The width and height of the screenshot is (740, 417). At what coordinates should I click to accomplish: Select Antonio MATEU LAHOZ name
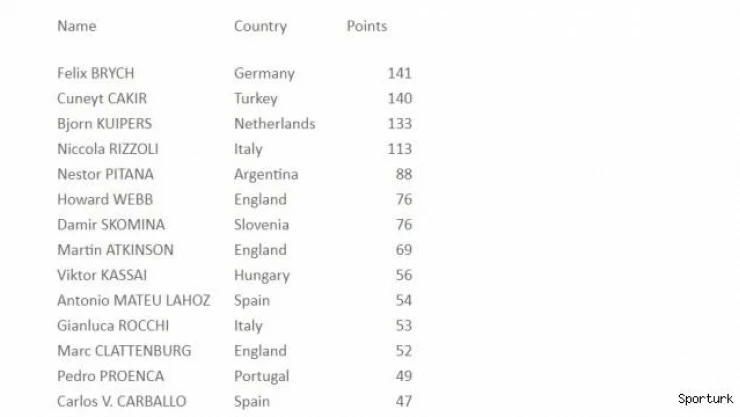coord(134,300)
